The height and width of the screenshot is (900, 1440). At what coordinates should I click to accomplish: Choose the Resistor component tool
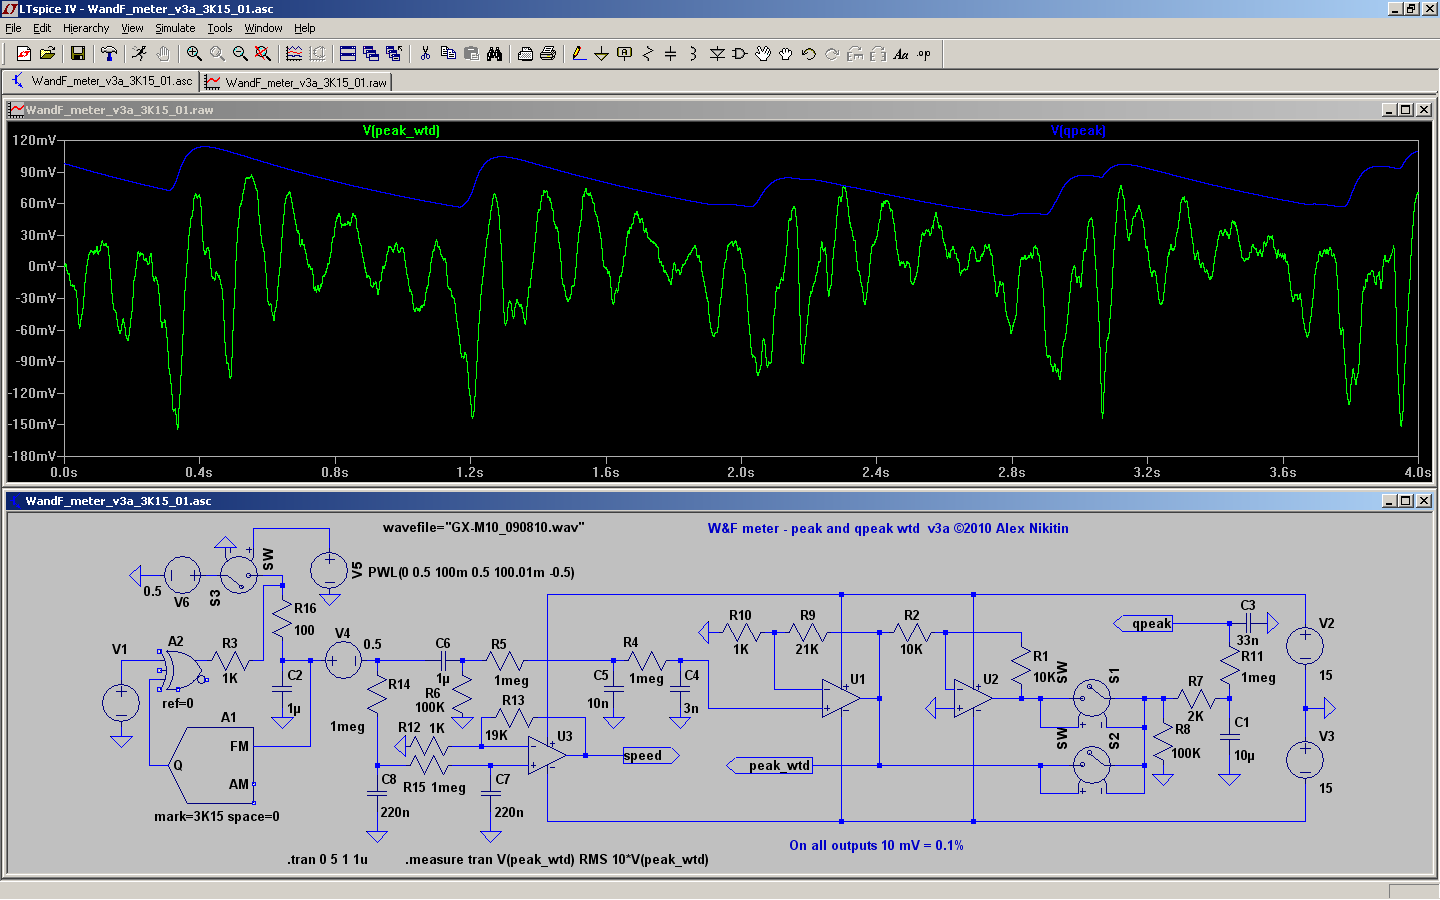(648, 54)
